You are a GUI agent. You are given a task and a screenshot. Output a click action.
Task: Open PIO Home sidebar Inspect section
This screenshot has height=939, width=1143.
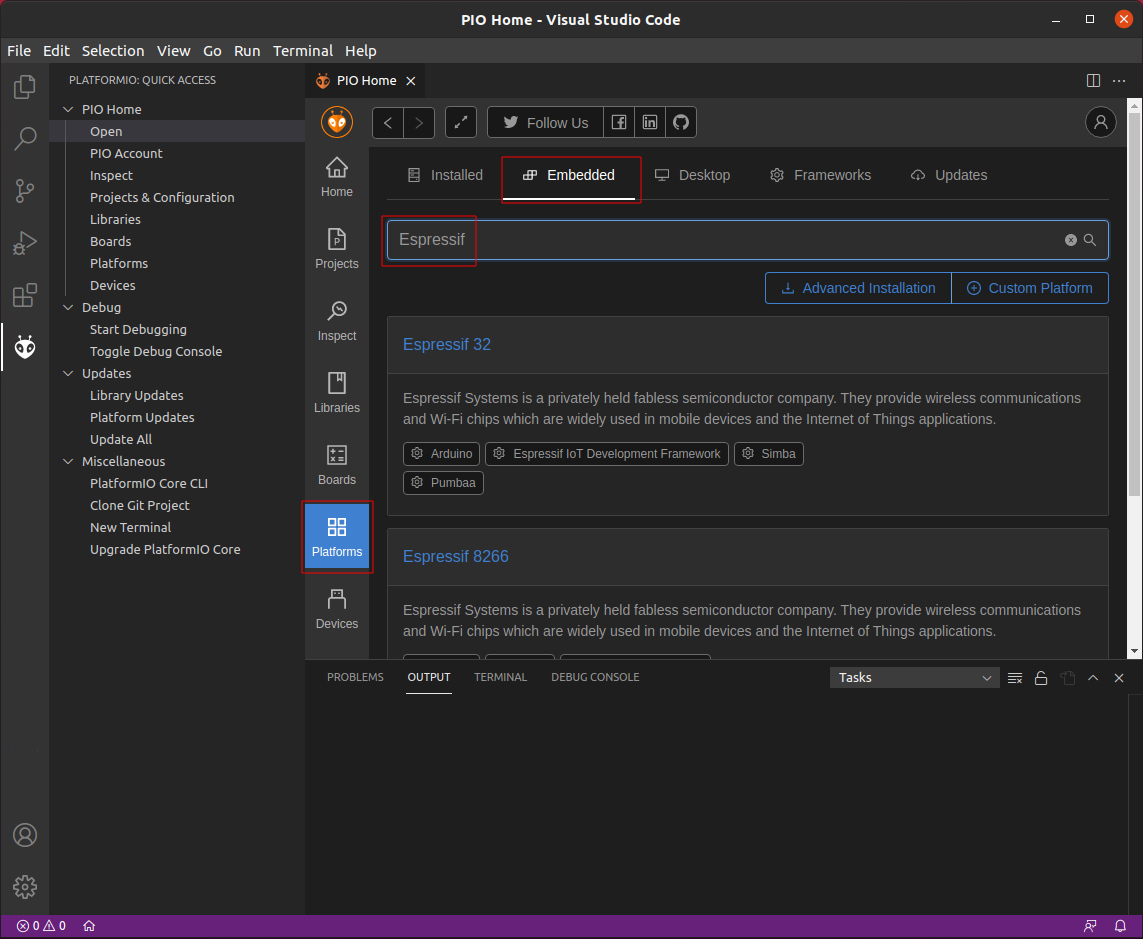click(337, 322)
